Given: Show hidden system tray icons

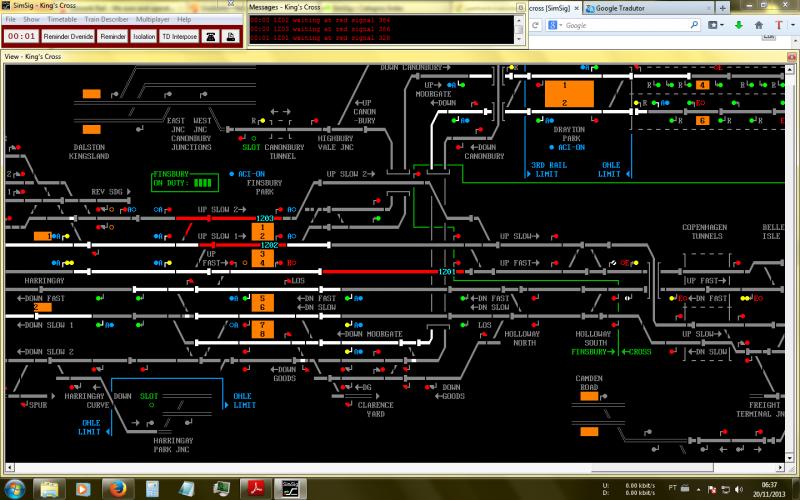Looking at the screenshot, I should tap(698, 489).
